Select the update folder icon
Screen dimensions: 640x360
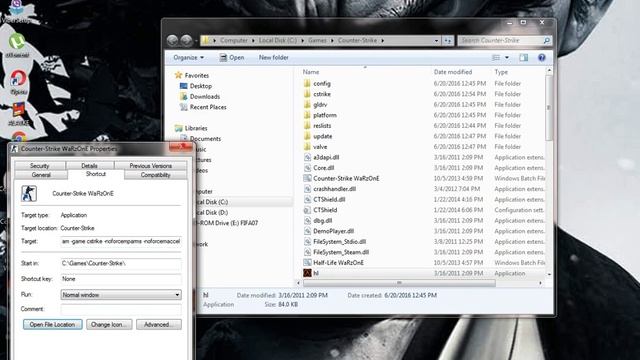pyautogui.click(x=307, y=136)
